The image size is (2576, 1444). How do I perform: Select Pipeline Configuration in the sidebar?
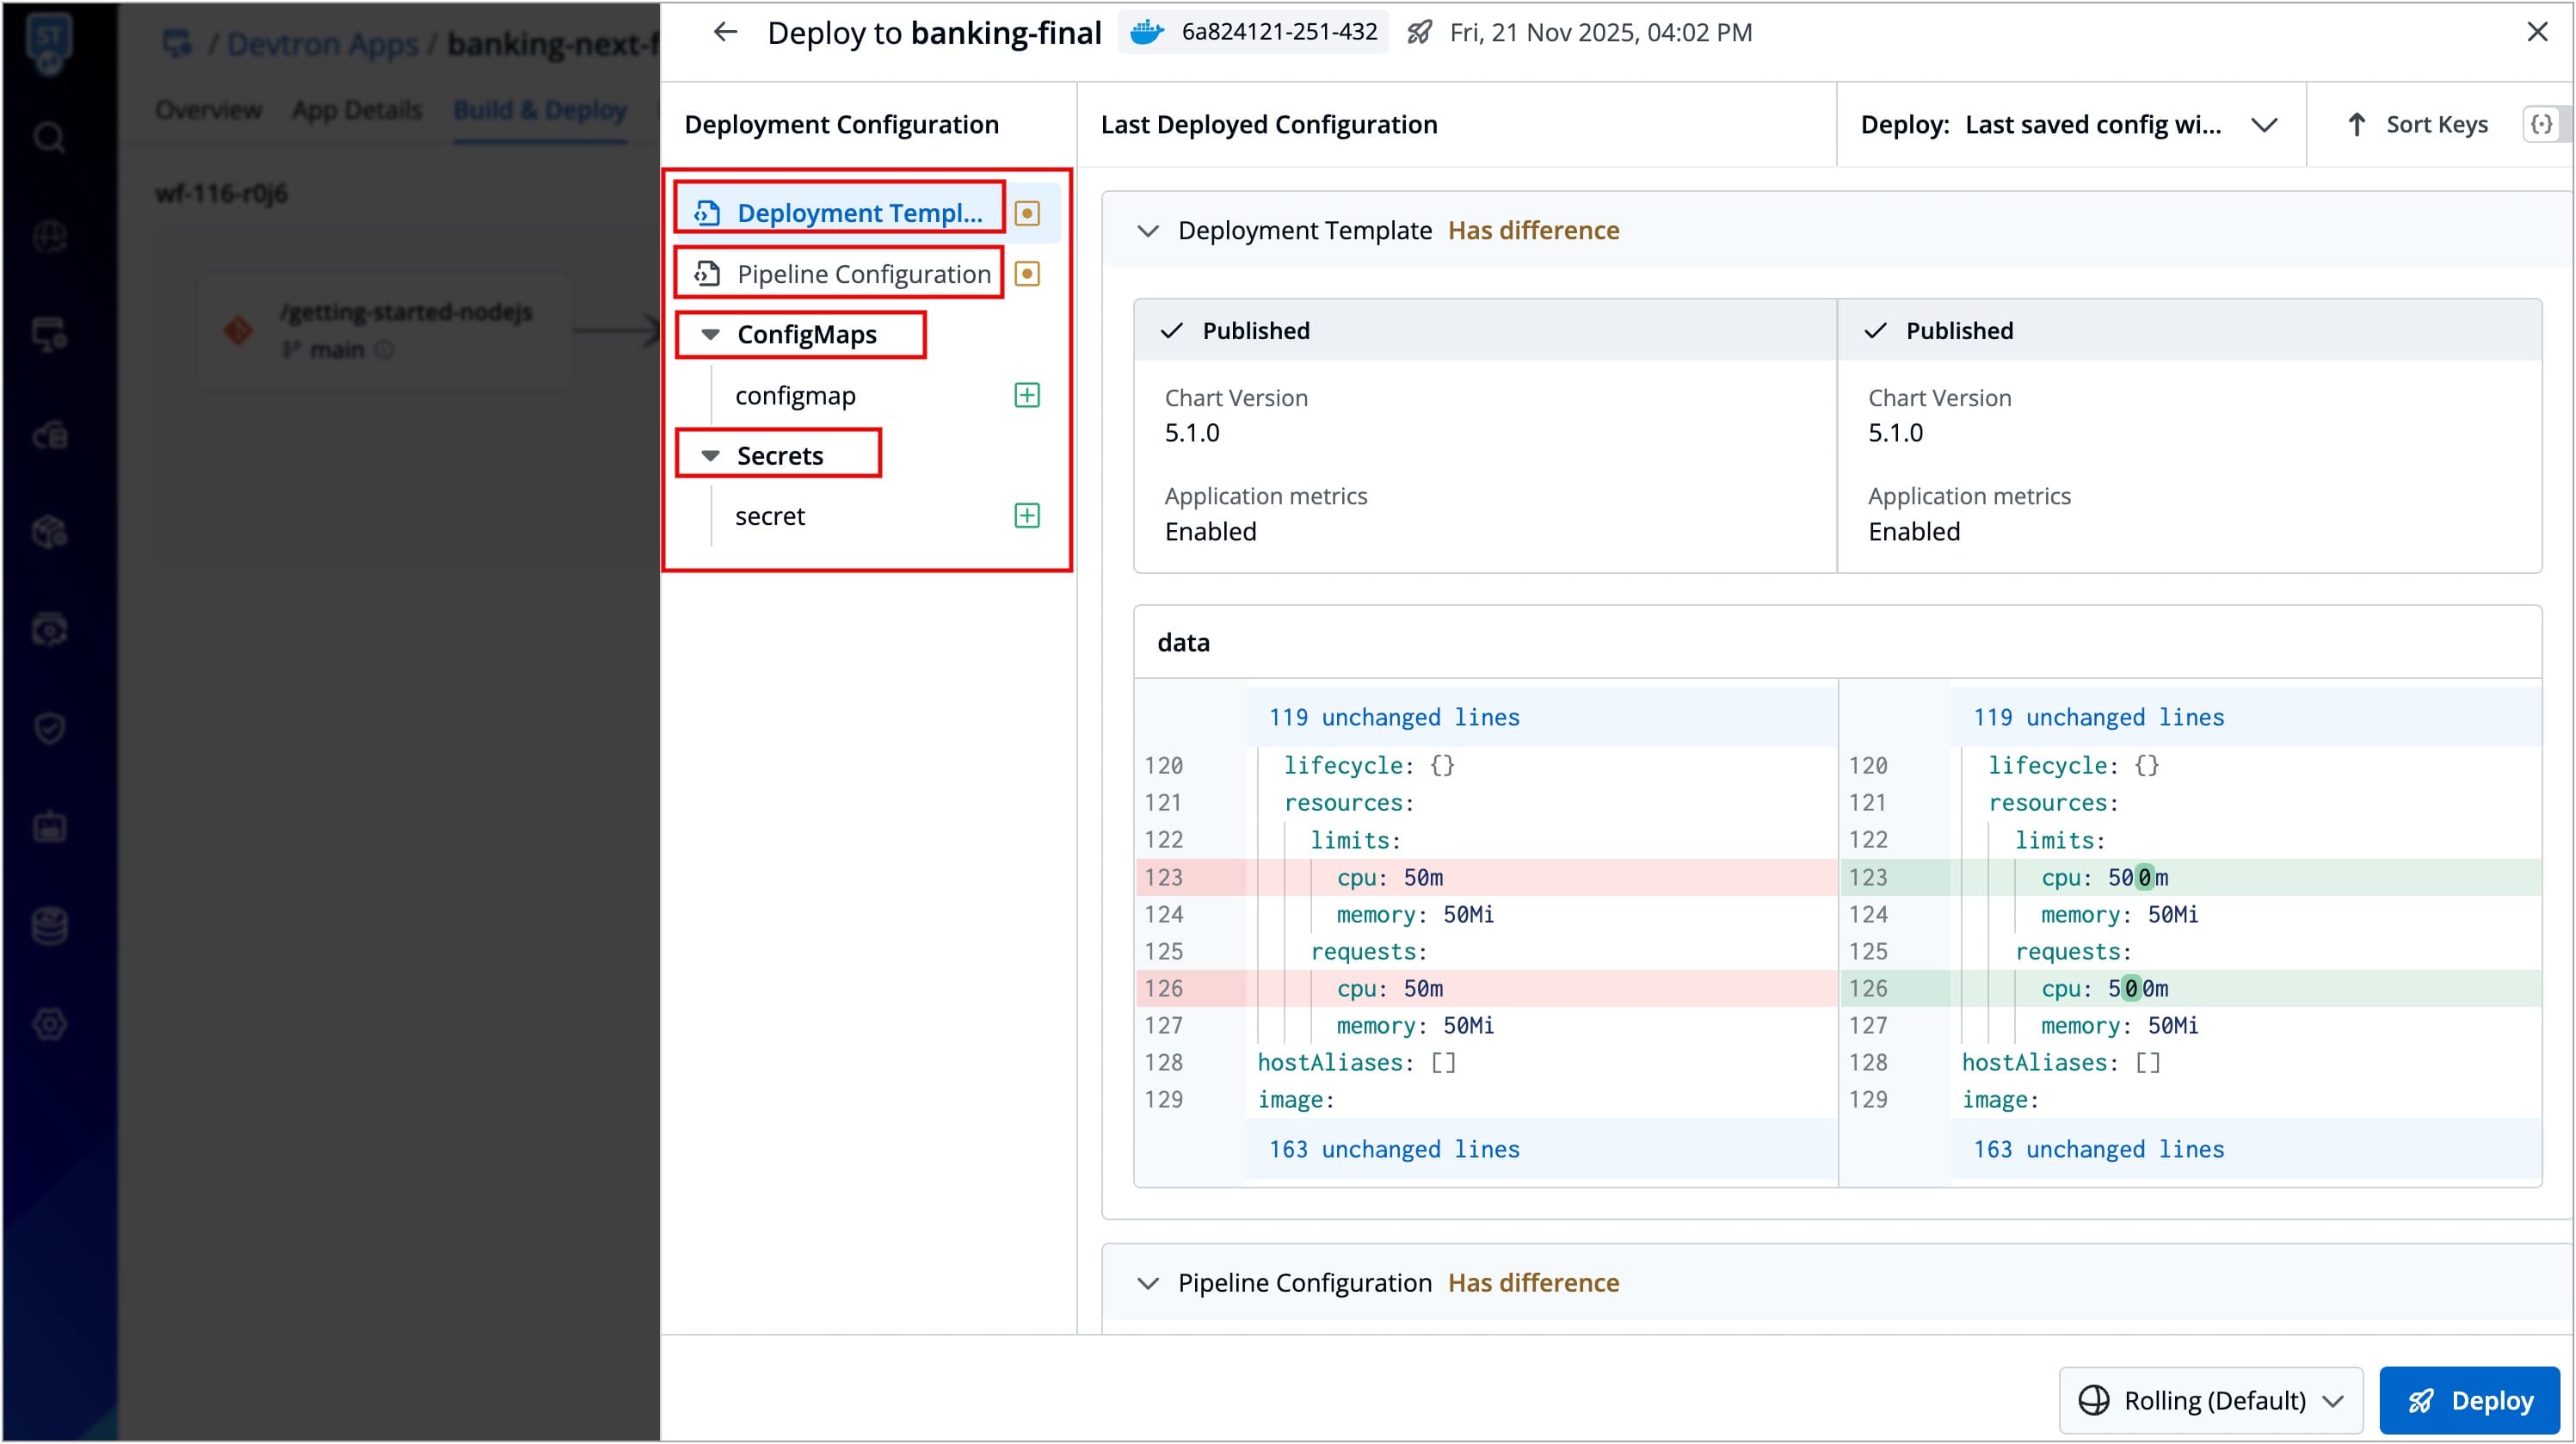[862, 274]
